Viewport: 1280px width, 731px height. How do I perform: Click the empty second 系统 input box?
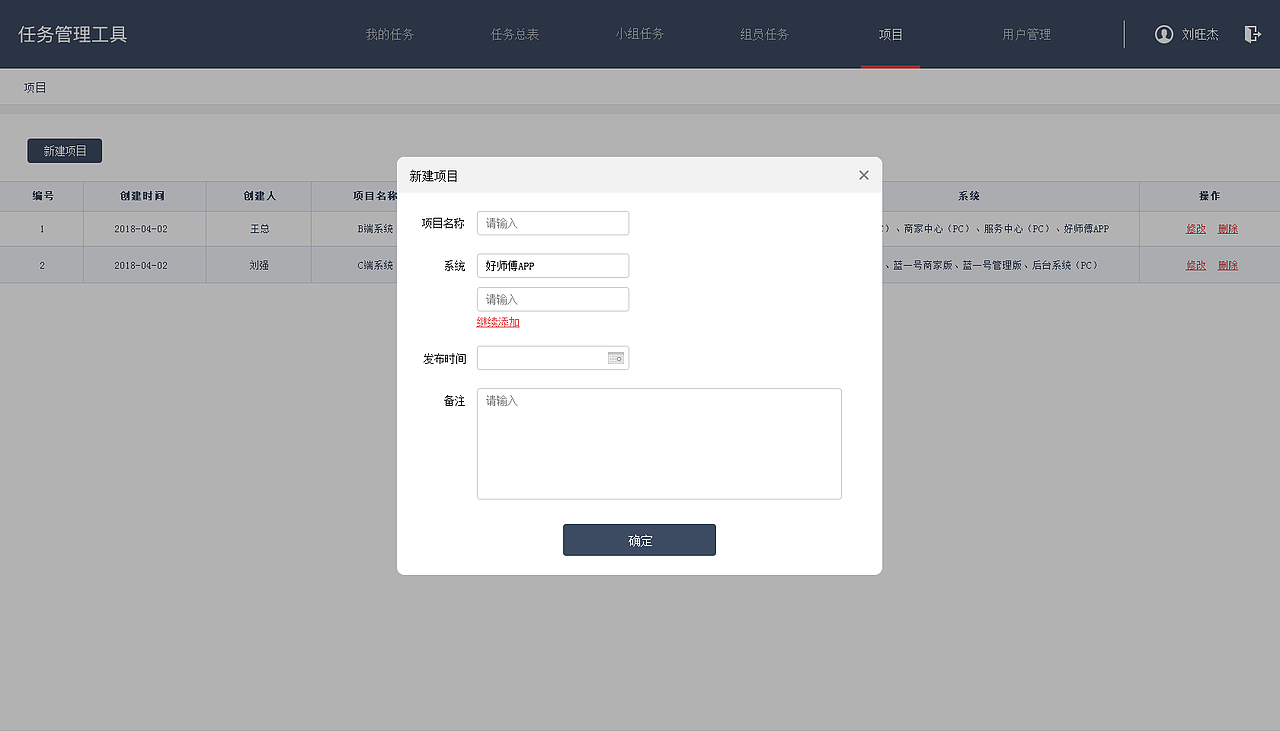click(x=552, y=299)
